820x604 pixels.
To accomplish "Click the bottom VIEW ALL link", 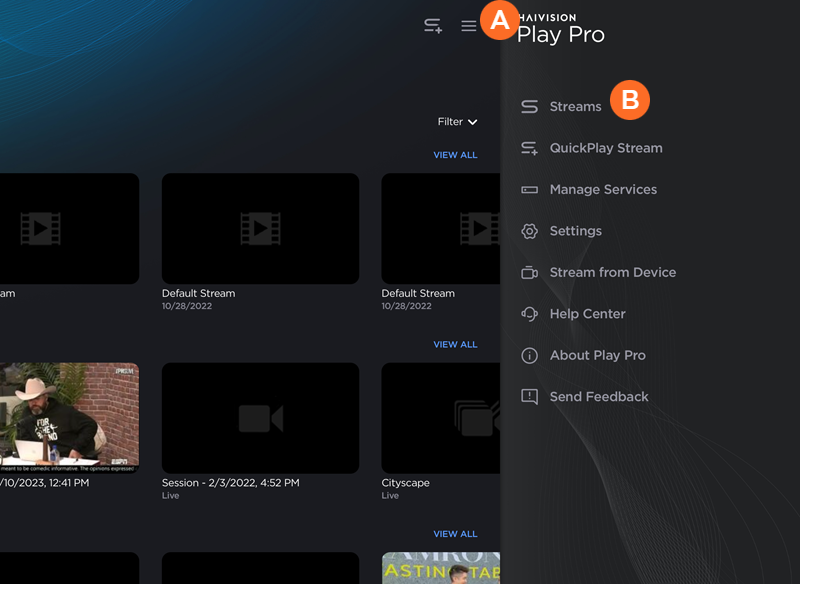I will [x=455, y=534].
